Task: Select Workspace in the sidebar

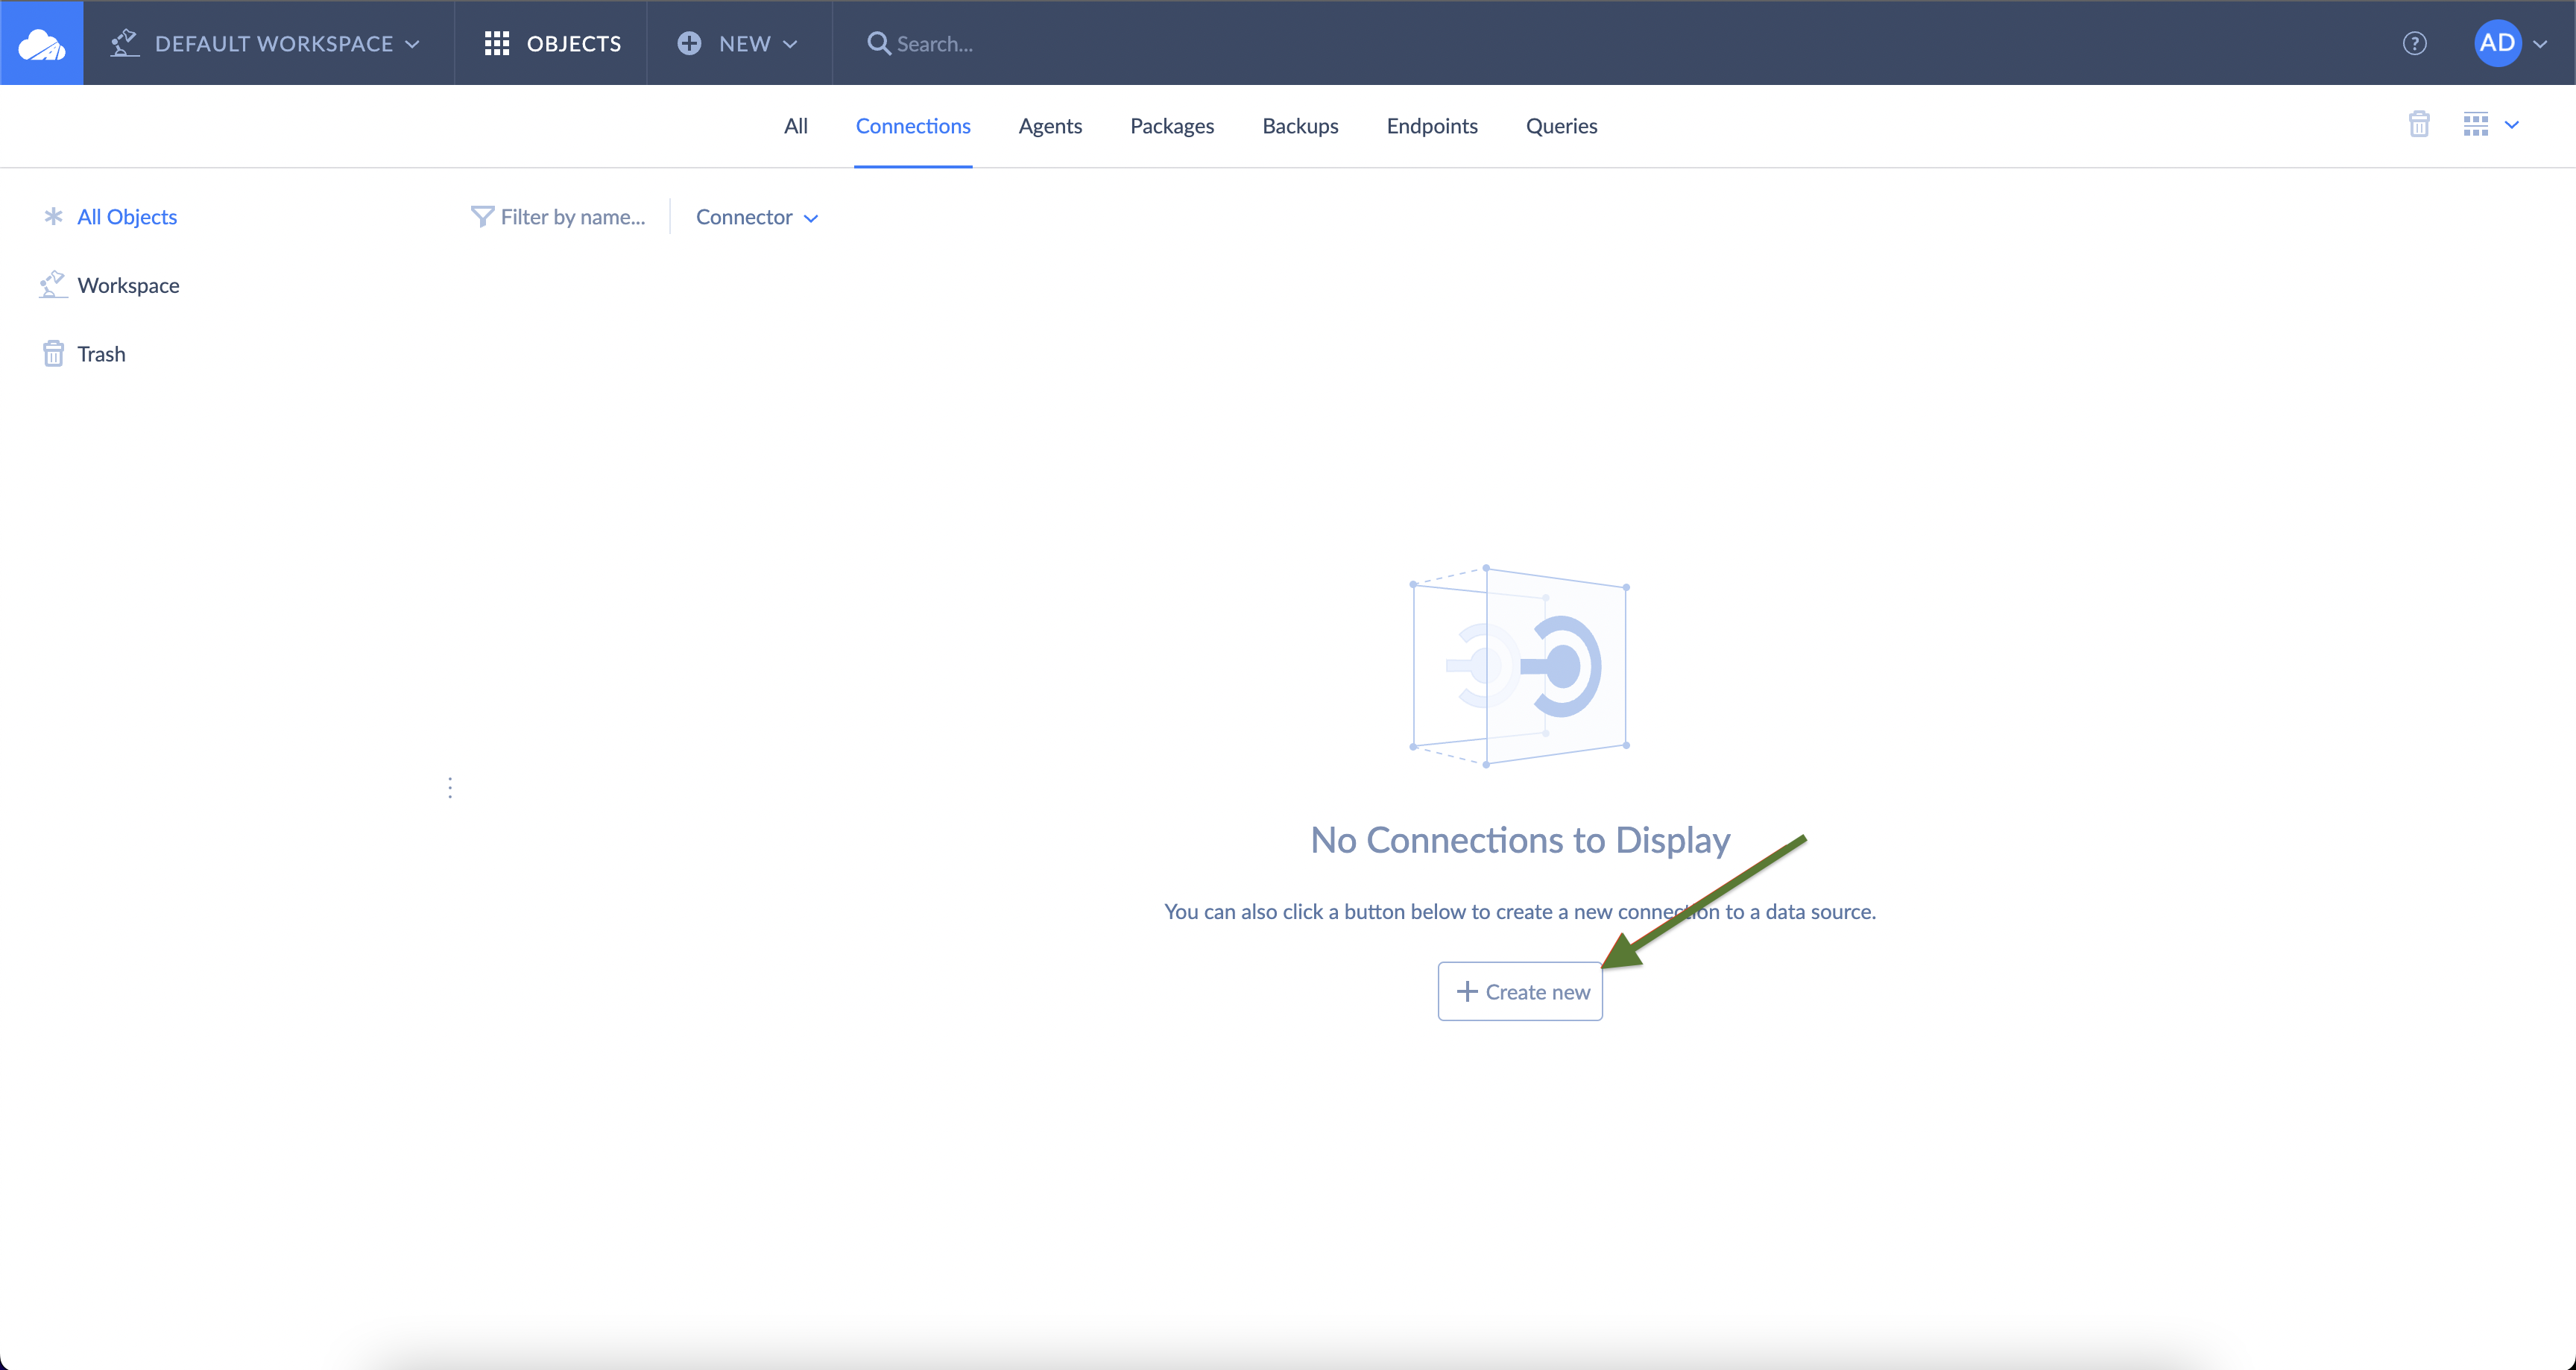Action: click(x=128, y=286)
